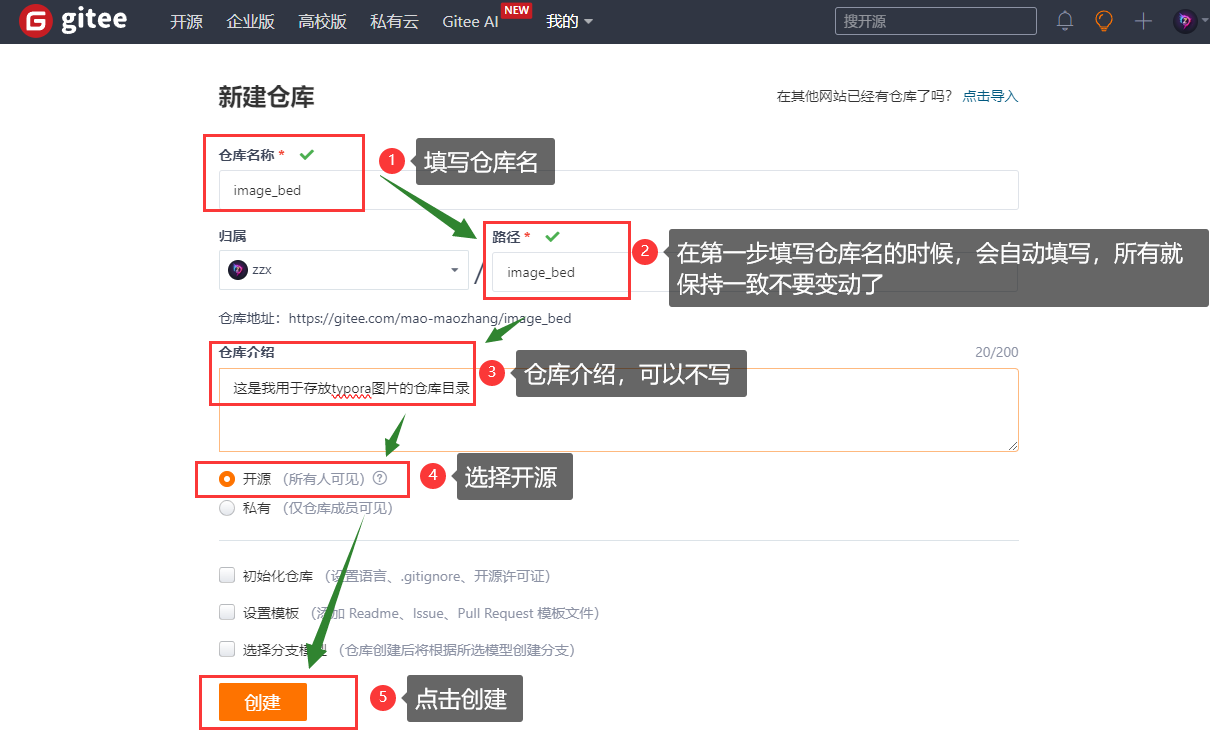Viewport: 1210px width, 740px height.
Task: Enable the 选择分支模型 checkbox
Action: [227, 649]
